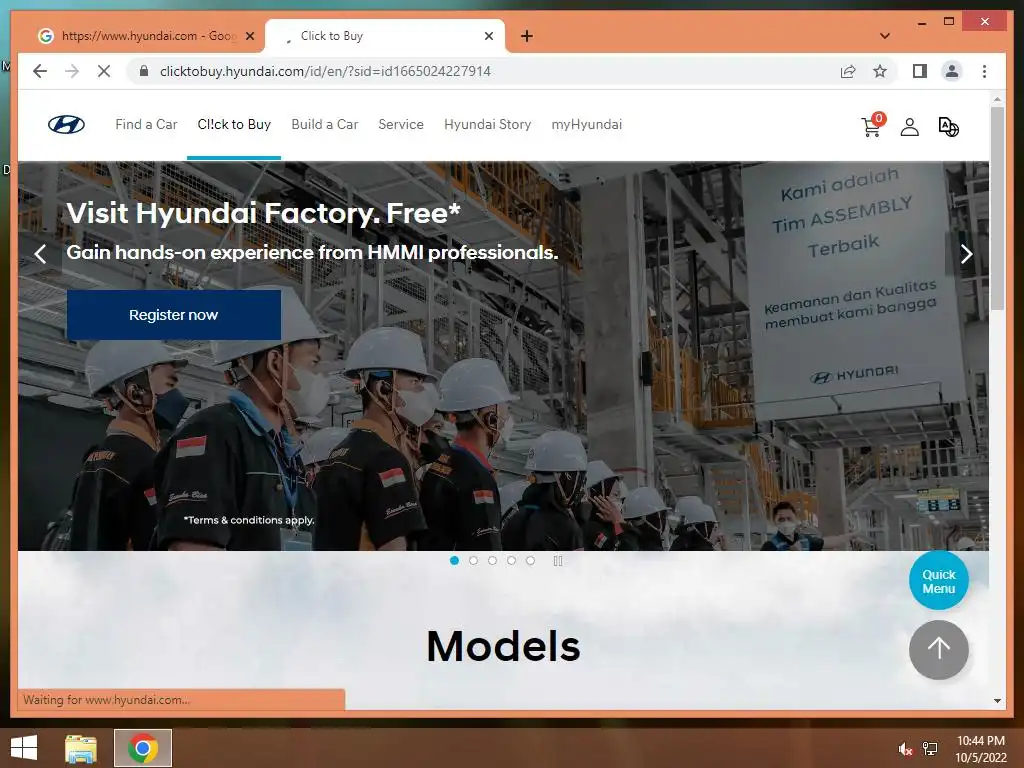Switch to the hyundai.com Google search tab
Screen dimensions: 1024x768
[145, 36]
